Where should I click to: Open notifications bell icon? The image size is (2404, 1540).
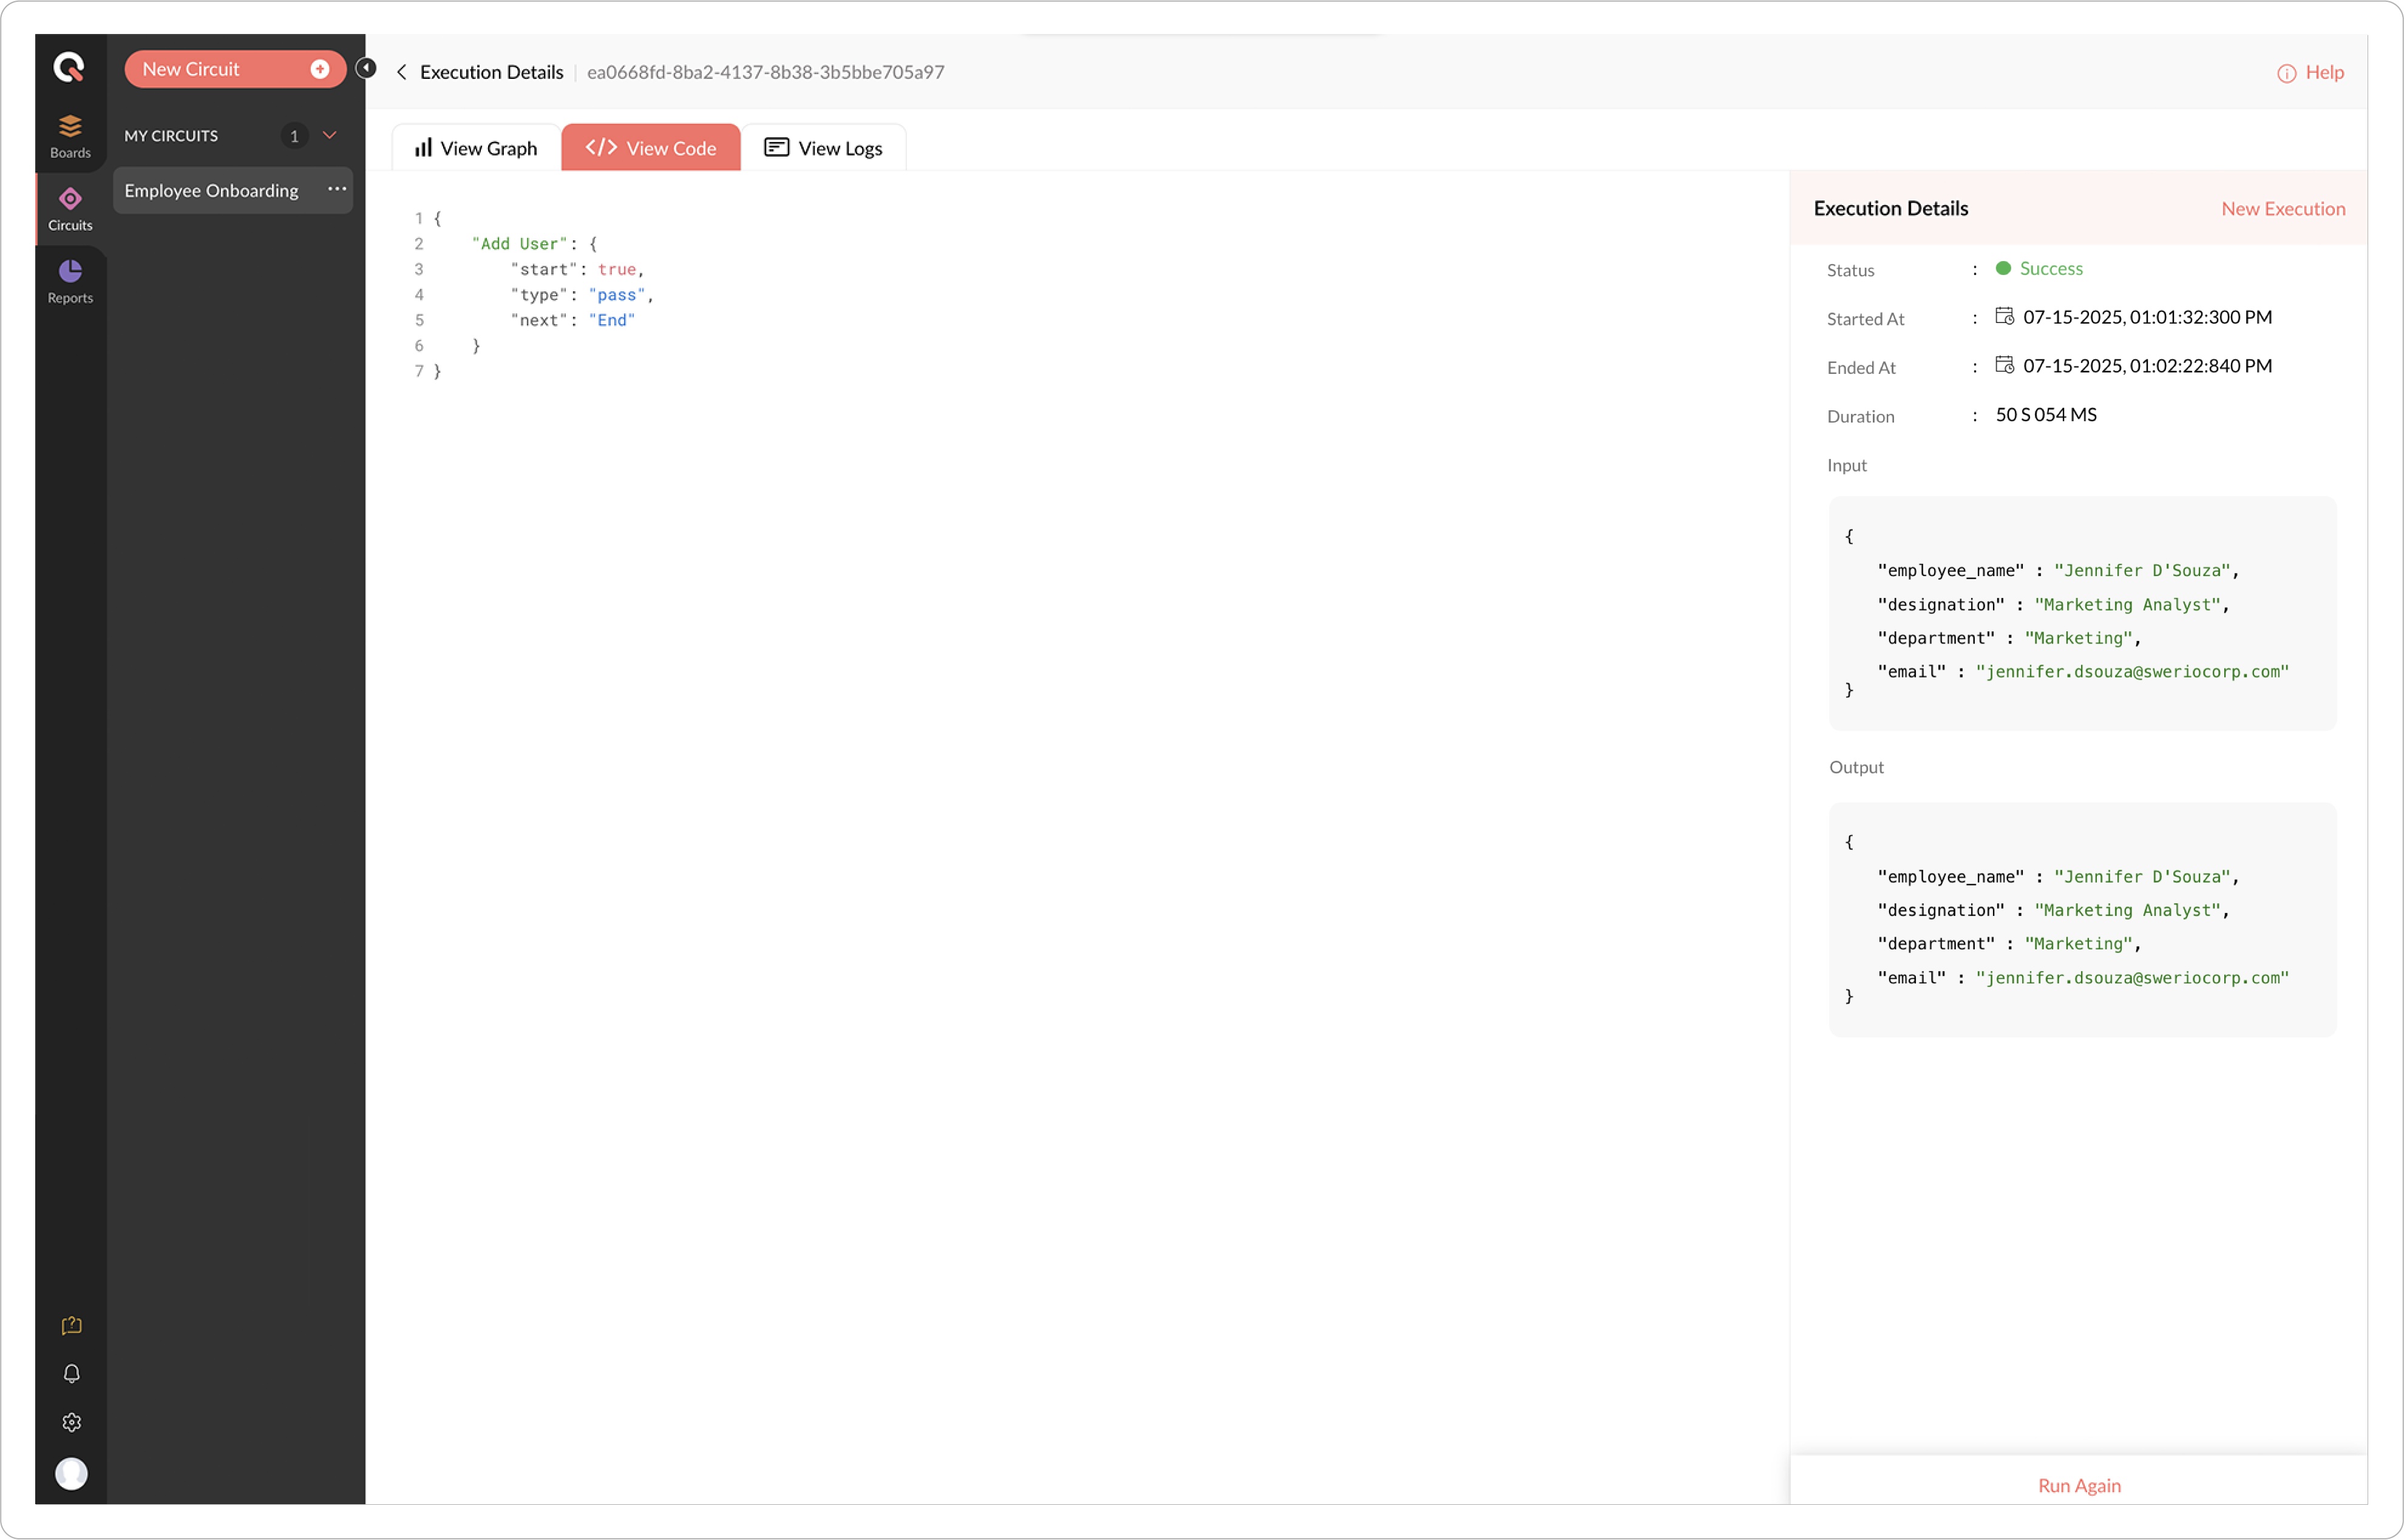71,1374
